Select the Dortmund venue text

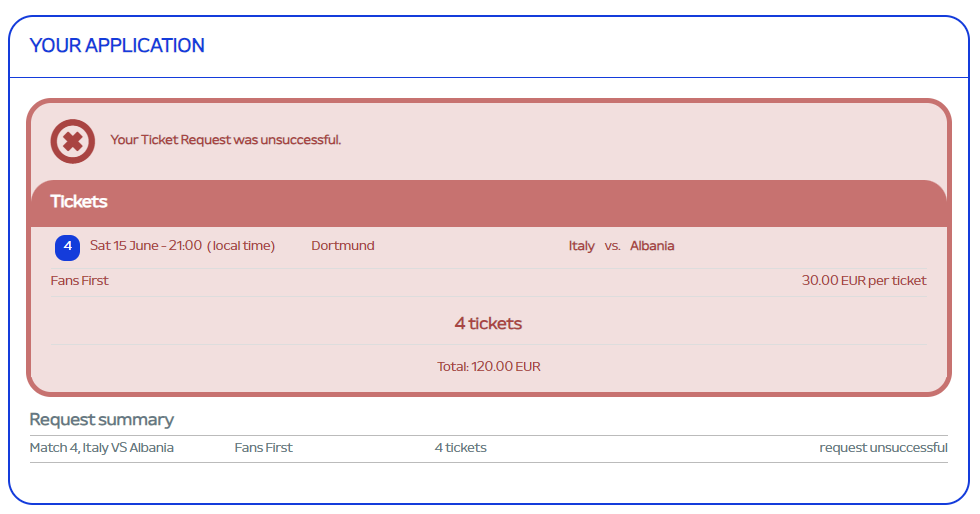click(x=343, y=246)
